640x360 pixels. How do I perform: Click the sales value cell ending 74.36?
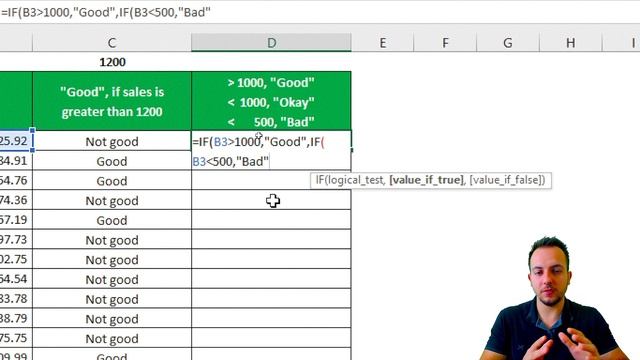point(16,200)
